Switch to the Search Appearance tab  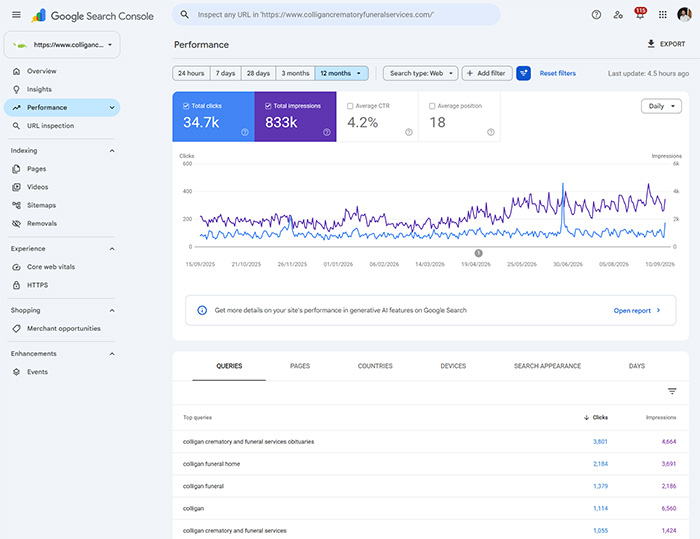tap(547, 366)
